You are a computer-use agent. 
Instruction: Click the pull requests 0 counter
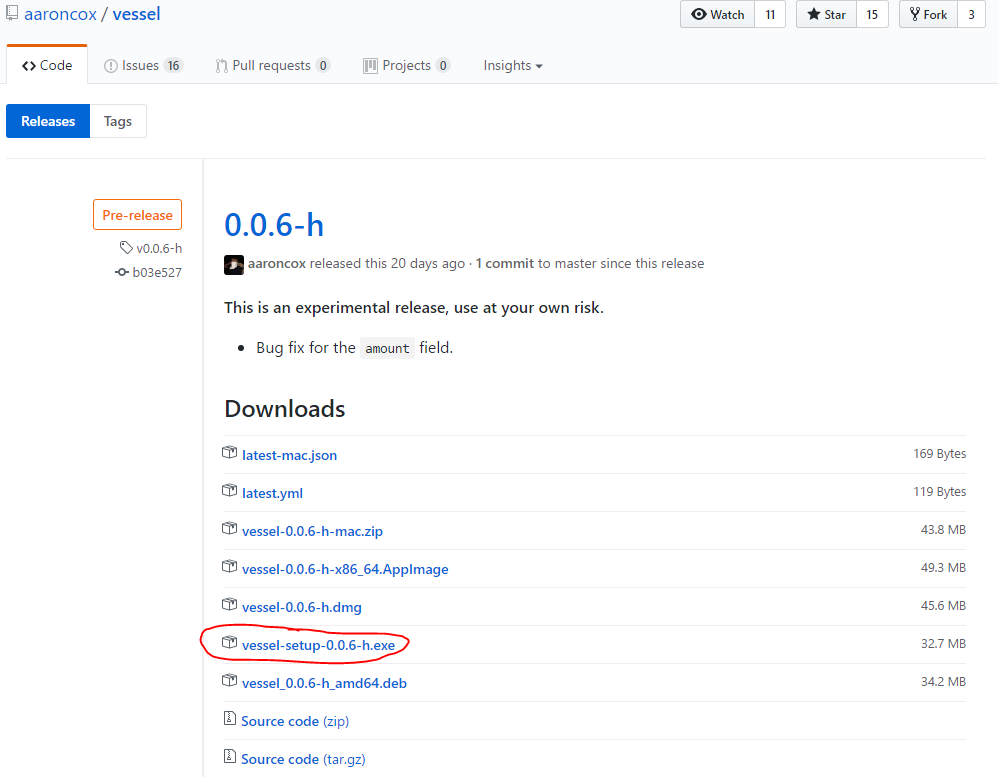click(x=323, y=66)
